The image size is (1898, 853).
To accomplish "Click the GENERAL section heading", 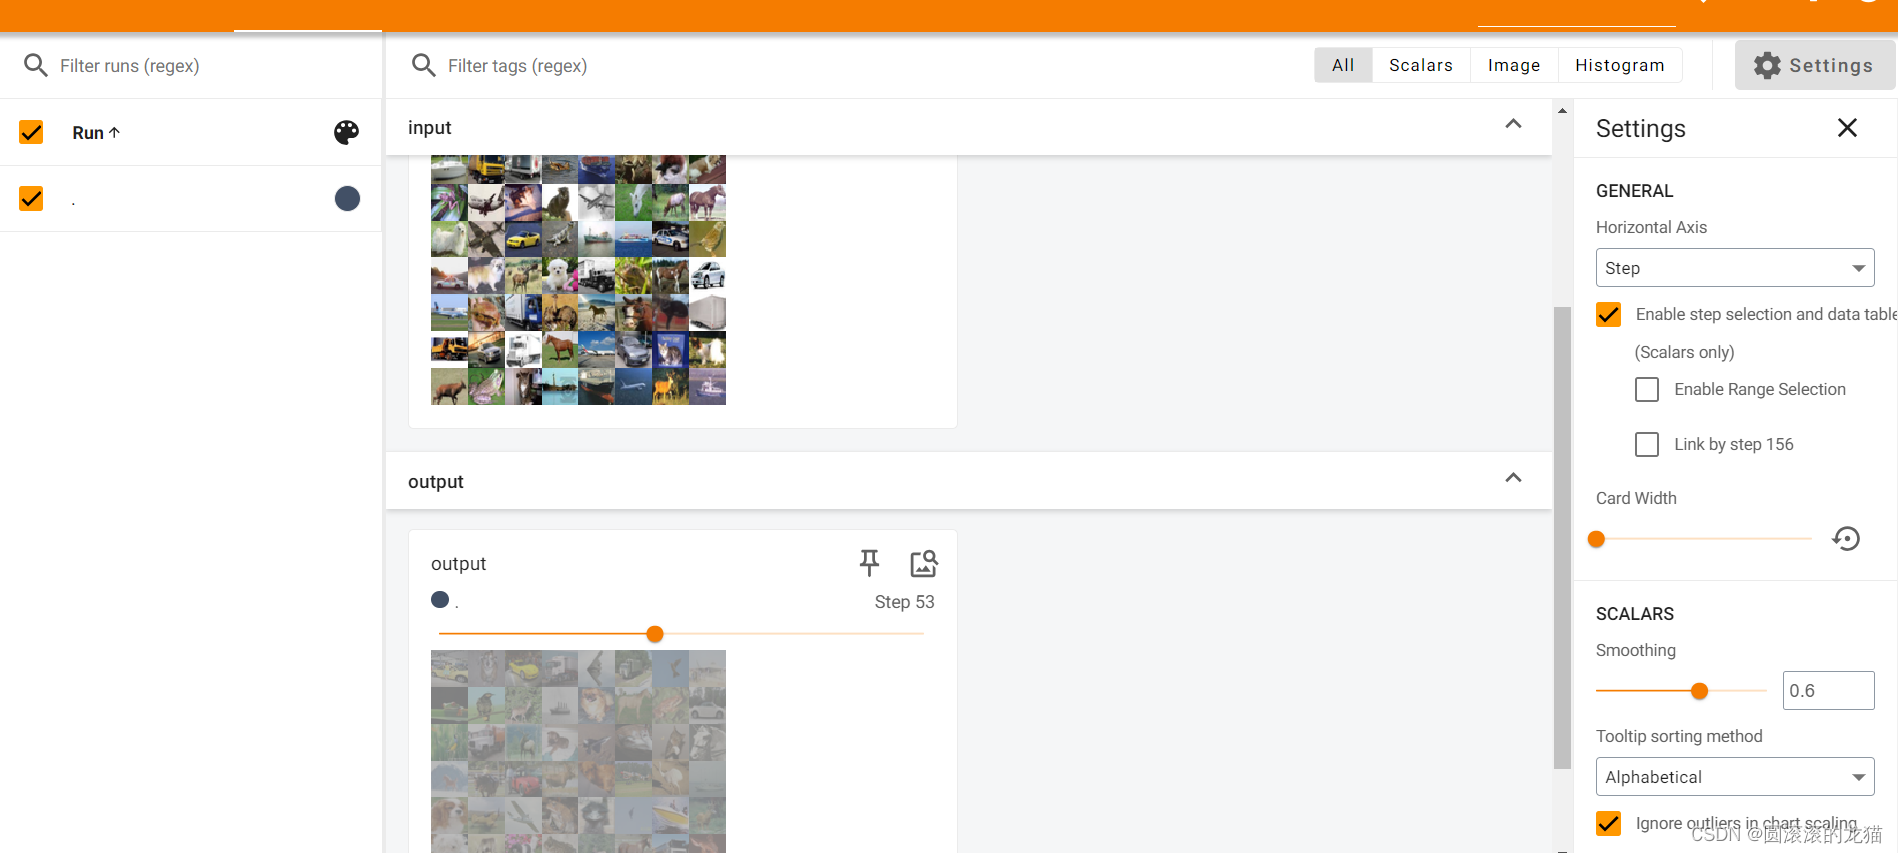I will coord(1634,191).
